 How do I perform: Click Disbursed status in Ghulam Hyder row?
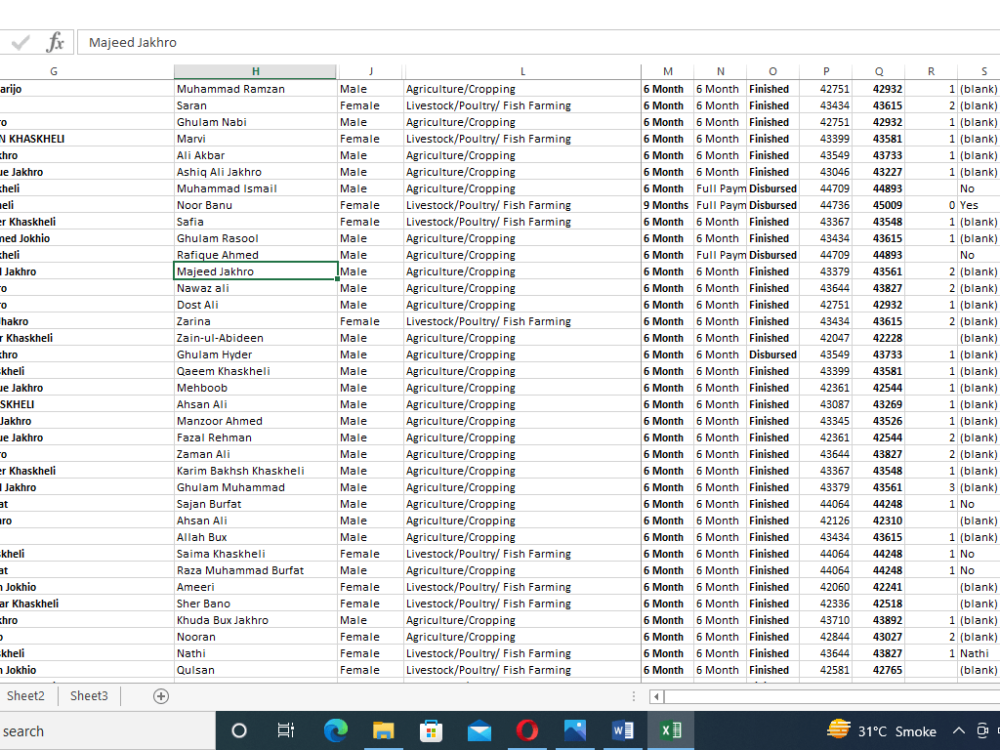(x=773, y=355)
